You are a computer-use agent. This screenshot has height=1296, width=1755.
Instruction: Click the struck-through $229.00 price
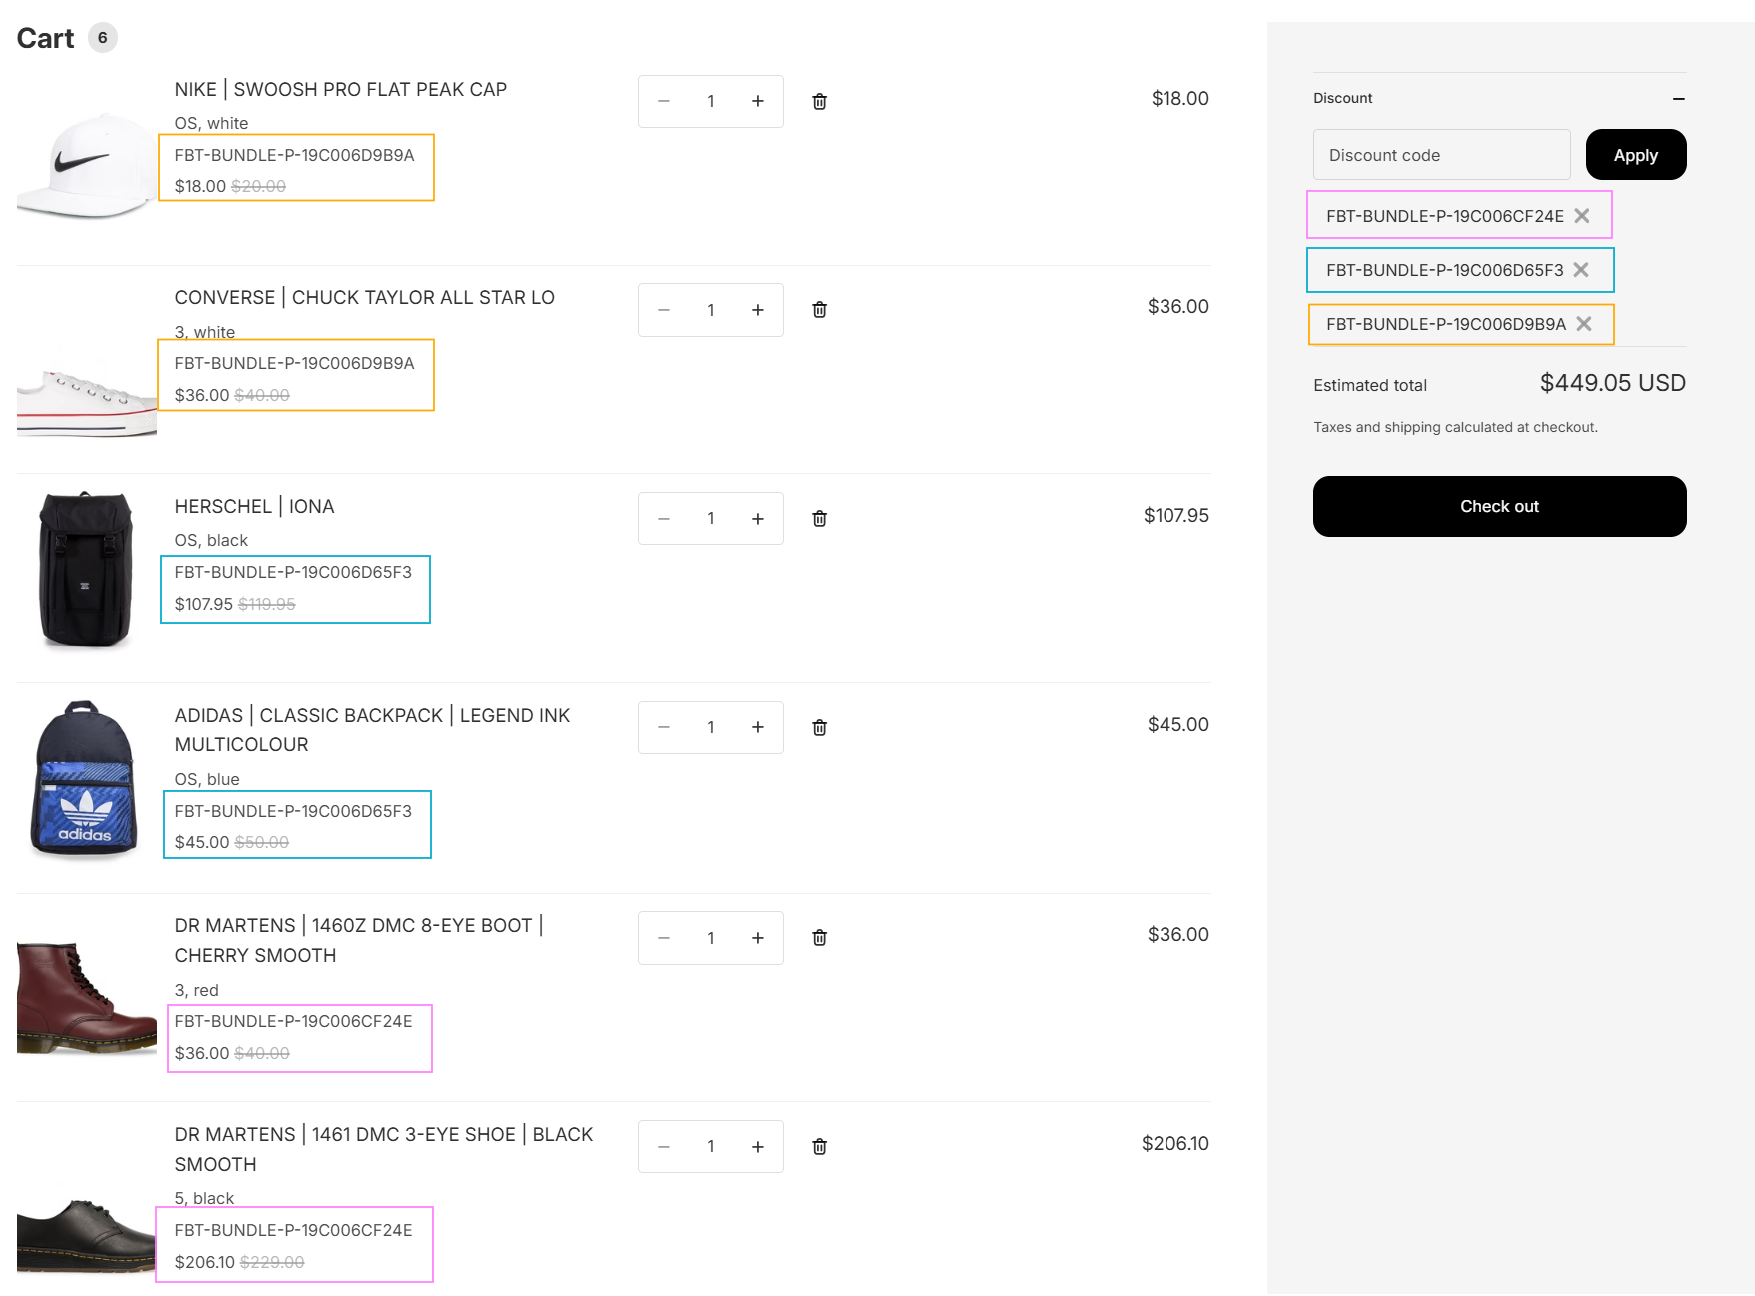pyautogui.click(x=272, y=1262)
